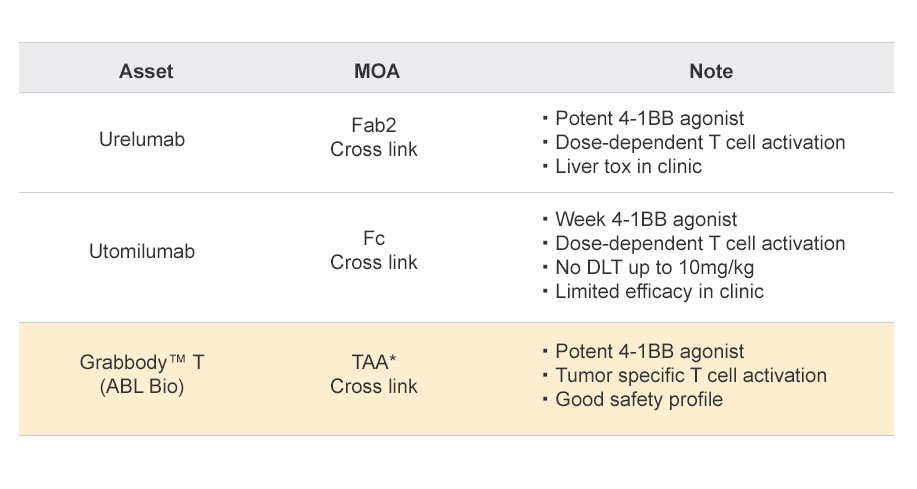Click Grabbody's 'Potent 4-1BB agonist' note
Image resolution: width=917 pixels, height=489 pixels.
(x=649, y=352)
